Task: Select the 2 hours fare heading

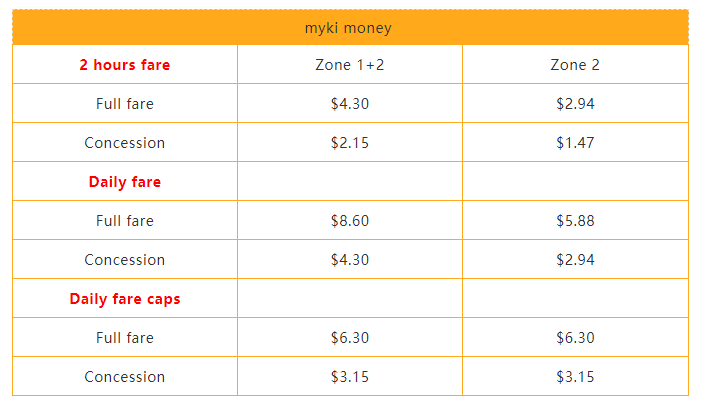Action: (125, 65)
